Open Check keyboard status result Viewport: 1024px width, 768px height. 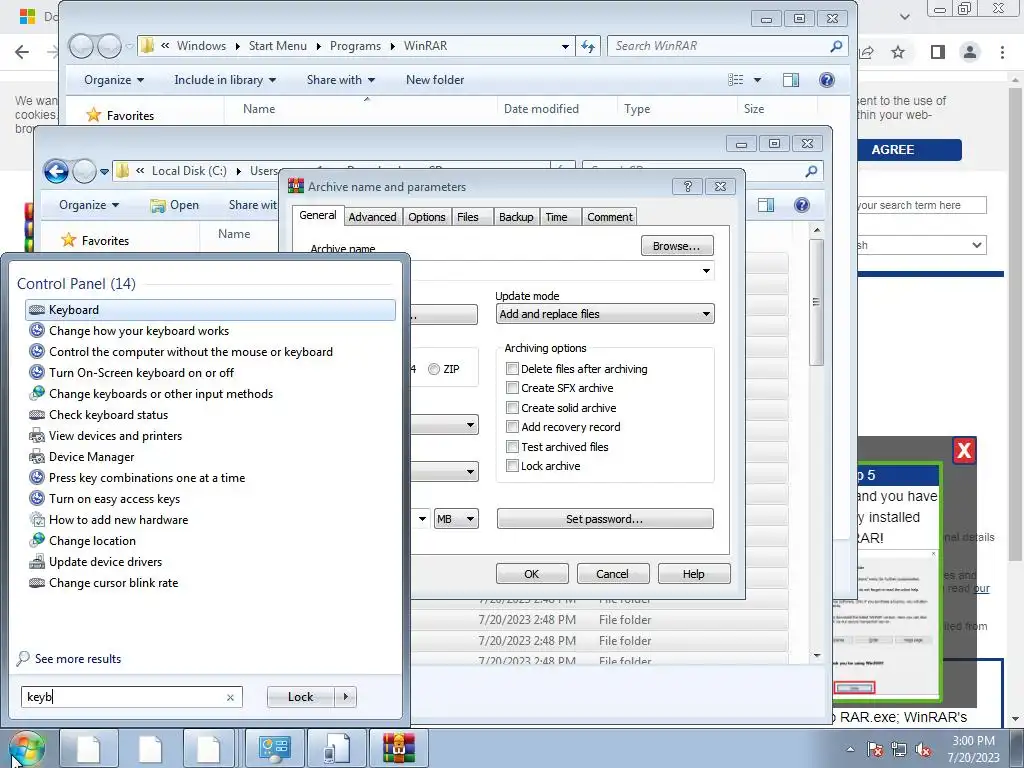108,415
